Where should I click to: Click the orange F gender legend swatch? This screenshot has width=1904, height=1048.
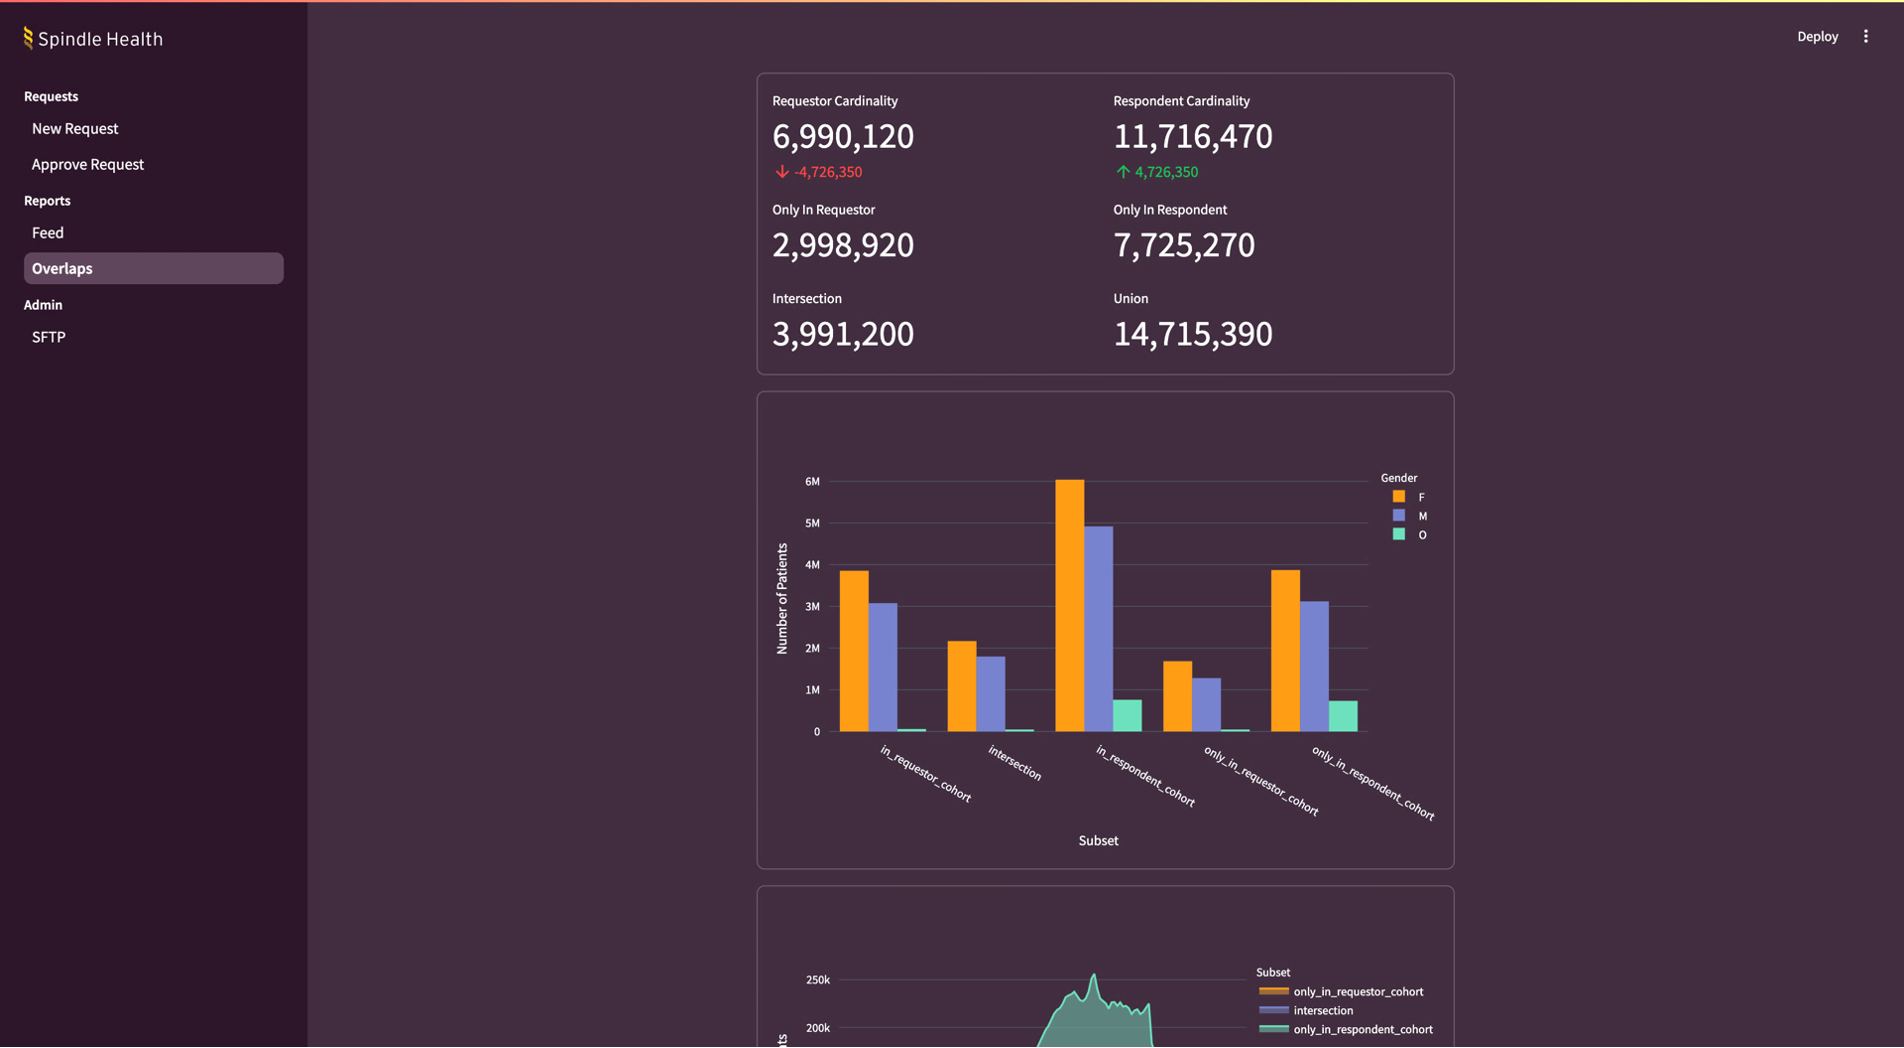click(x=1399, y=496)
